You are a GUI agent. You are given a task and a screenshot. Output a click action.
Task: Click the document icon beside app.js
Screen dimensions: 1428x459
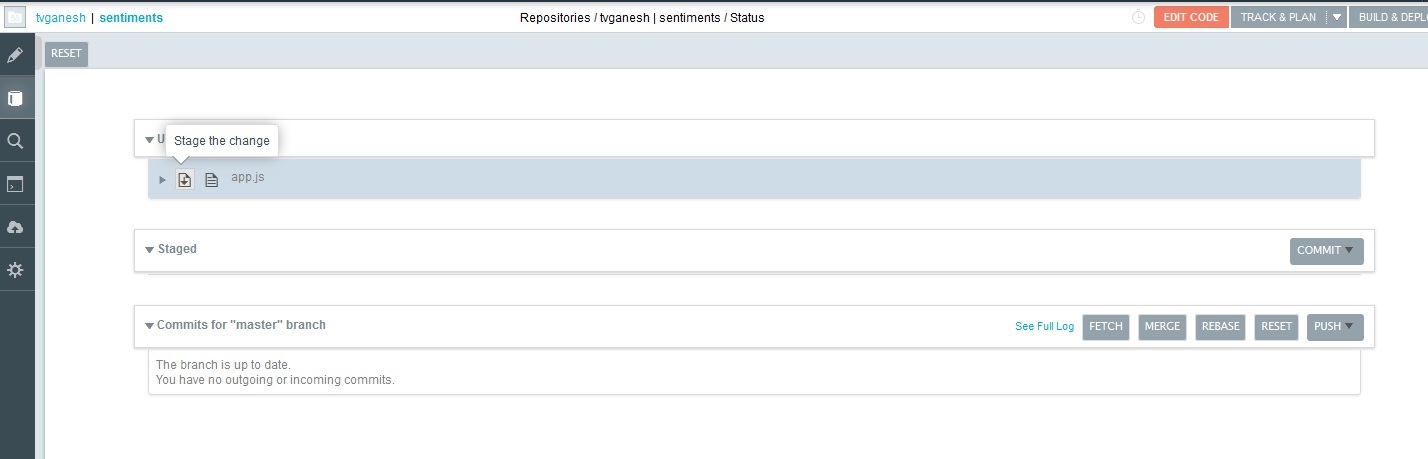coord(211,180)
